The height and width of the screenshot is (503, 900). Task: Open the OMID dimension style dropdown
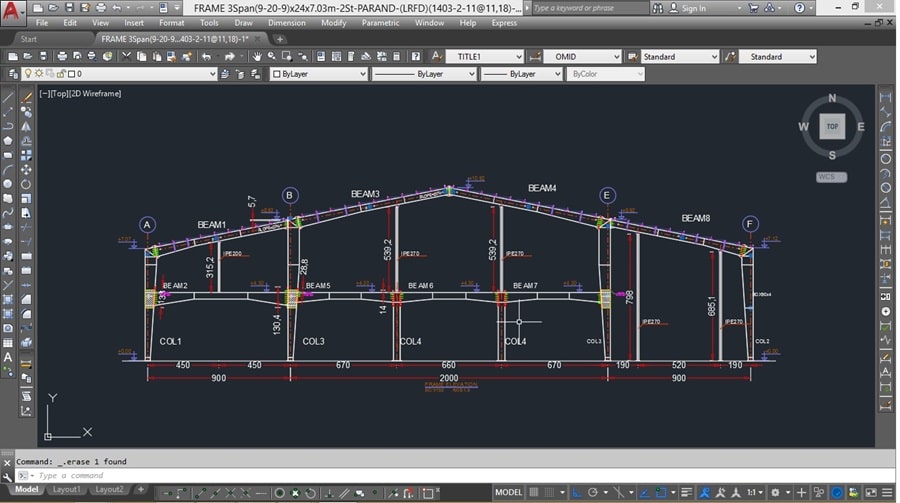tap(583, 56)
